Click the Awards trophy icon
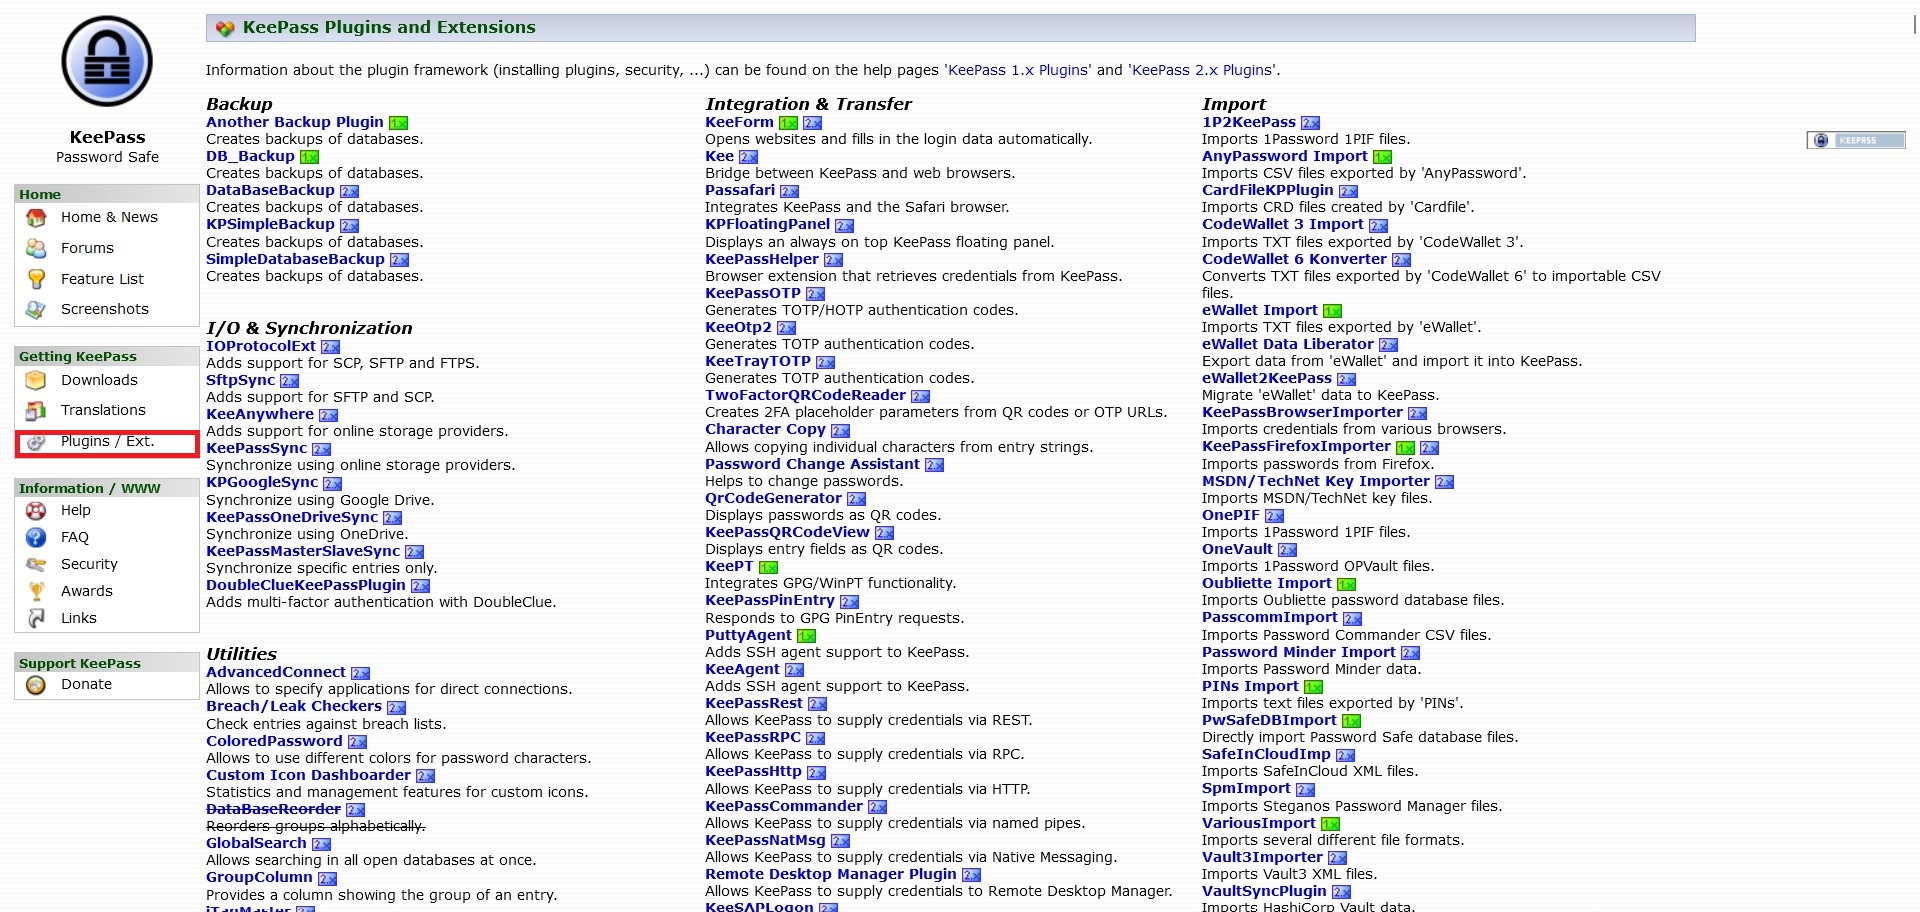 (x=36, y=592)
